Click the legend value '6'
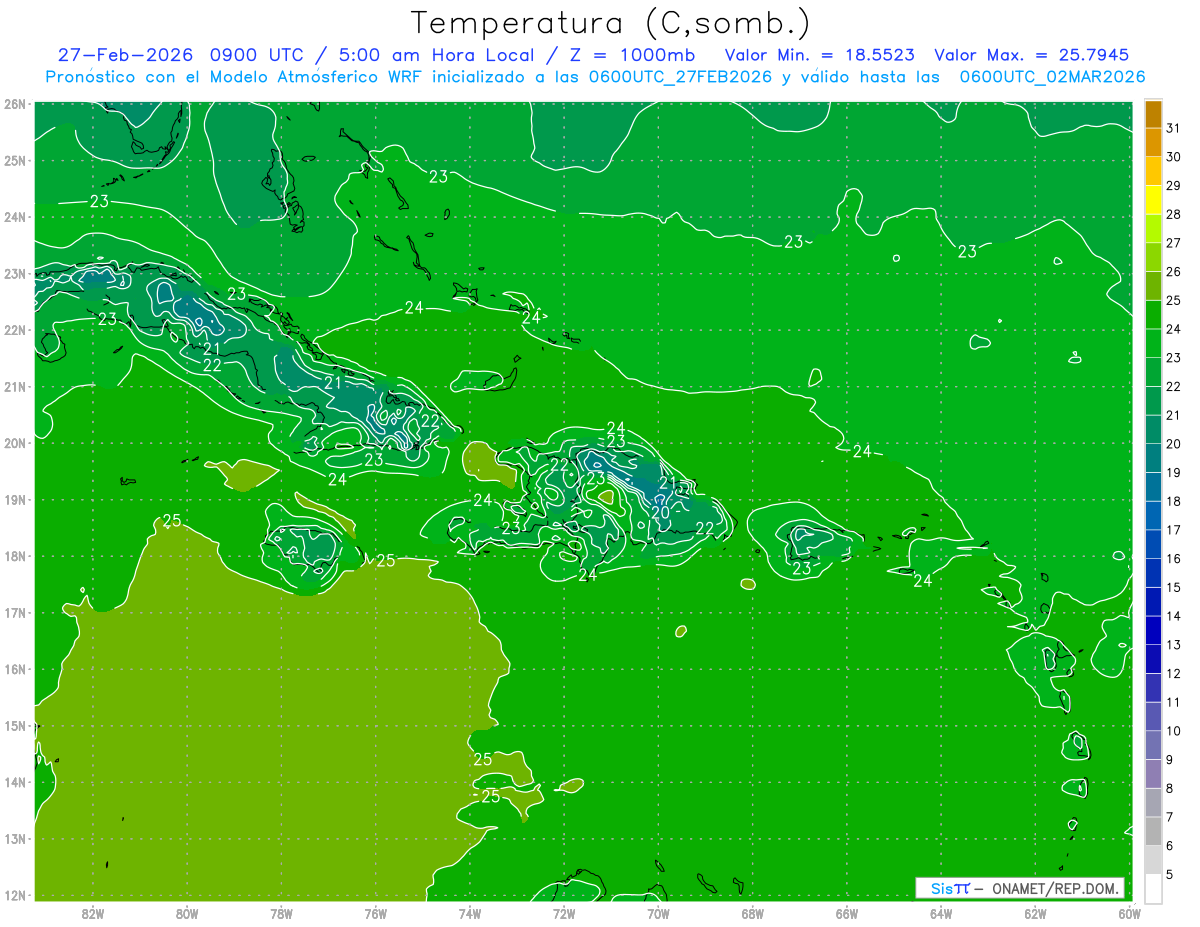1200x927 pixels. (x=1169, y=846)
